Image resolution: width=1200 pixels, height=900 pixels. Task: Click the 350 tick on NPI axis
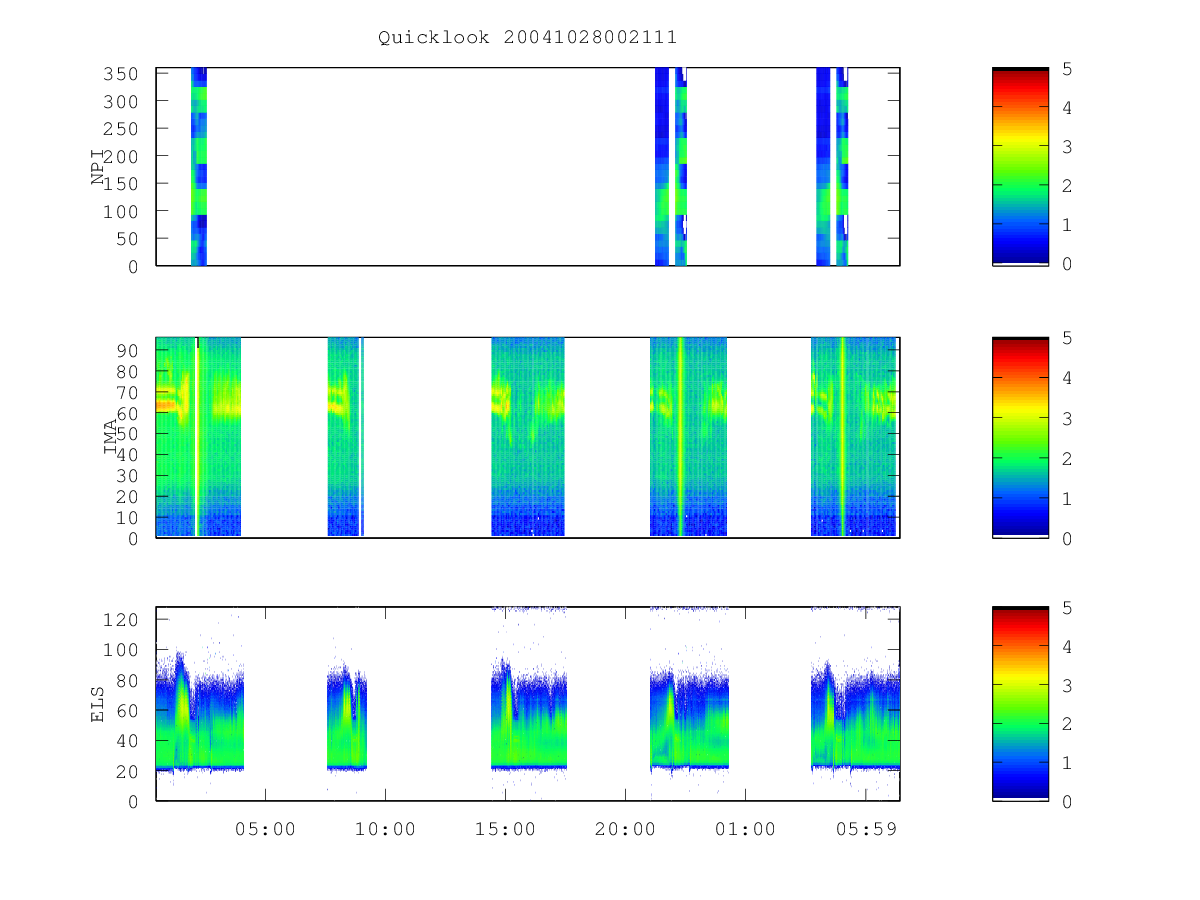click(x=120, y=74)
